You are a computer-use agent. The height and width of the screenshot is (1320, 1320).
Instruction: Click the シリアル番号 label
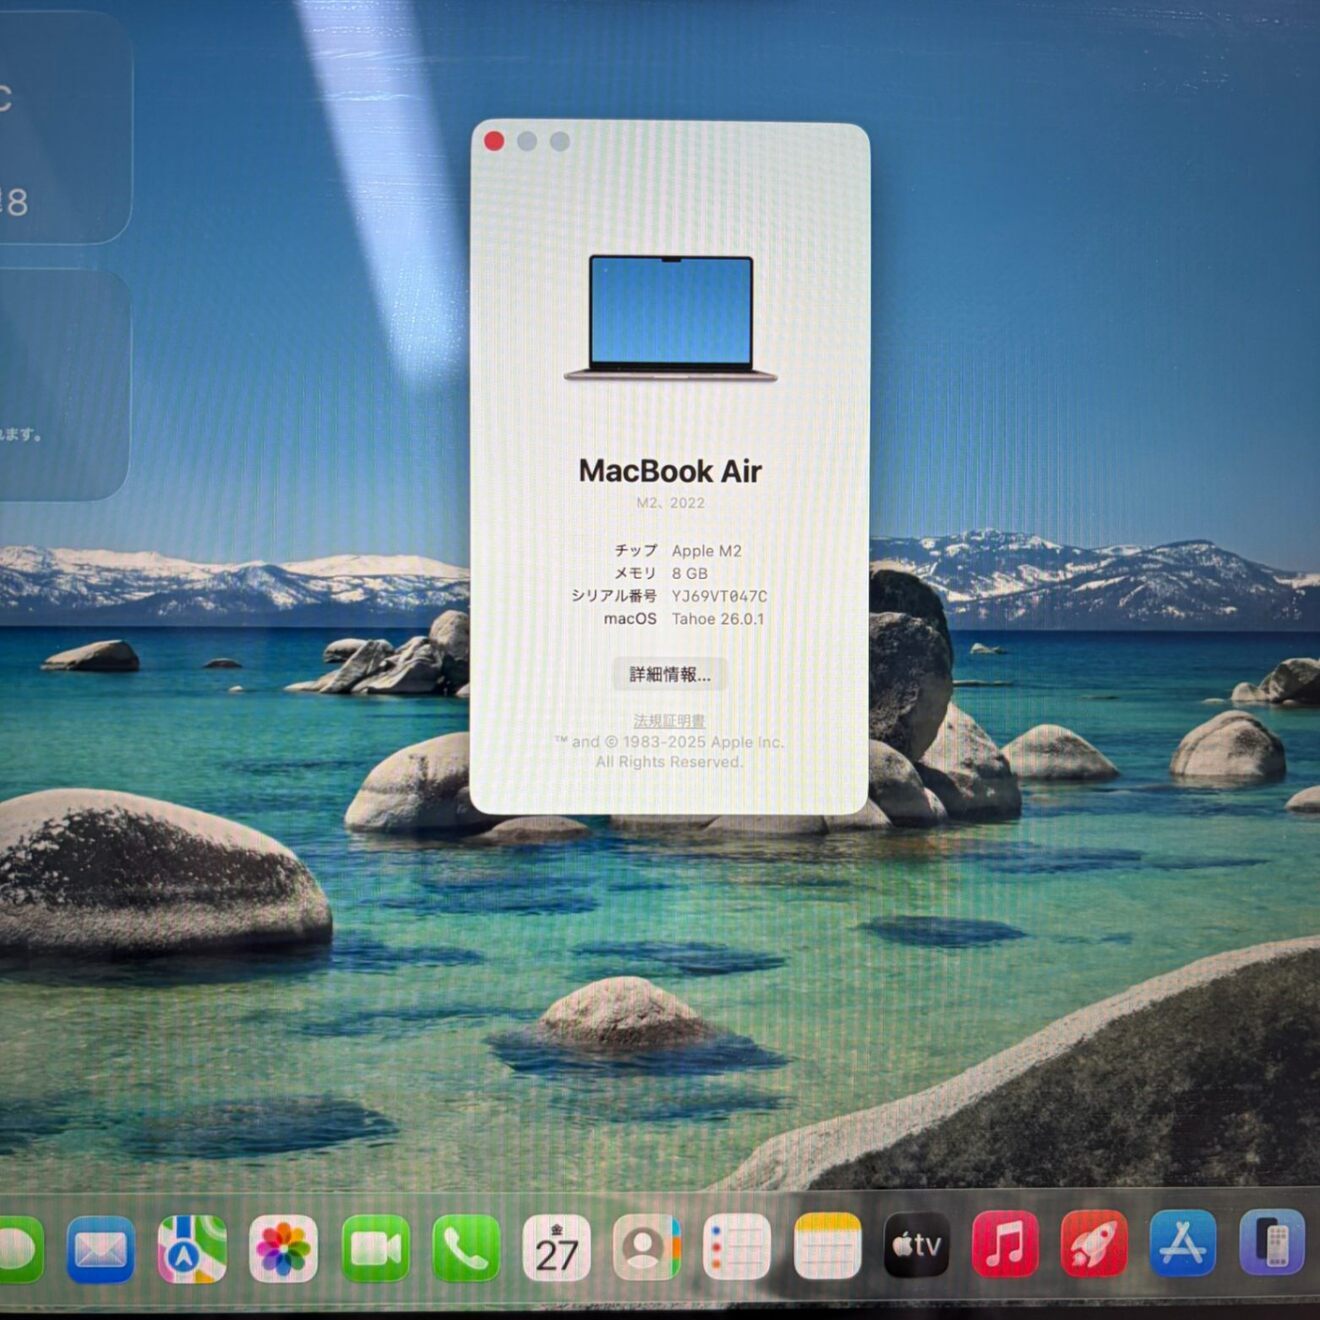click(614, 596)
